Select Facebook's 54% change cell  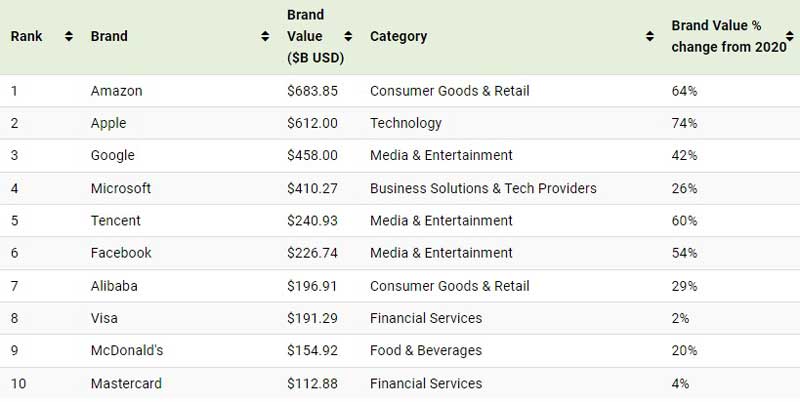pyautogui.click(x=684, y=253)
